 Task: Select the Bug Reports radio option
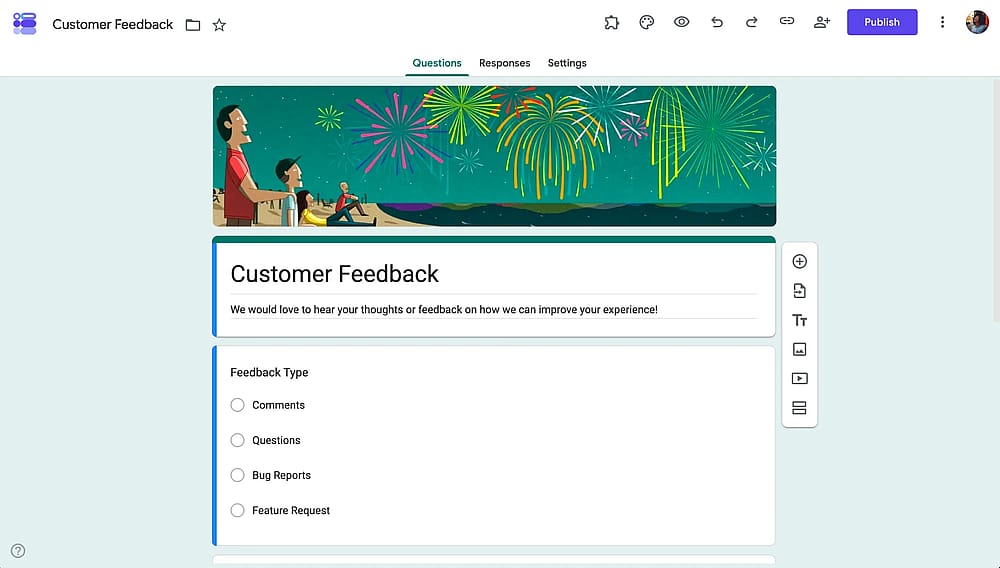coord(237,475)
